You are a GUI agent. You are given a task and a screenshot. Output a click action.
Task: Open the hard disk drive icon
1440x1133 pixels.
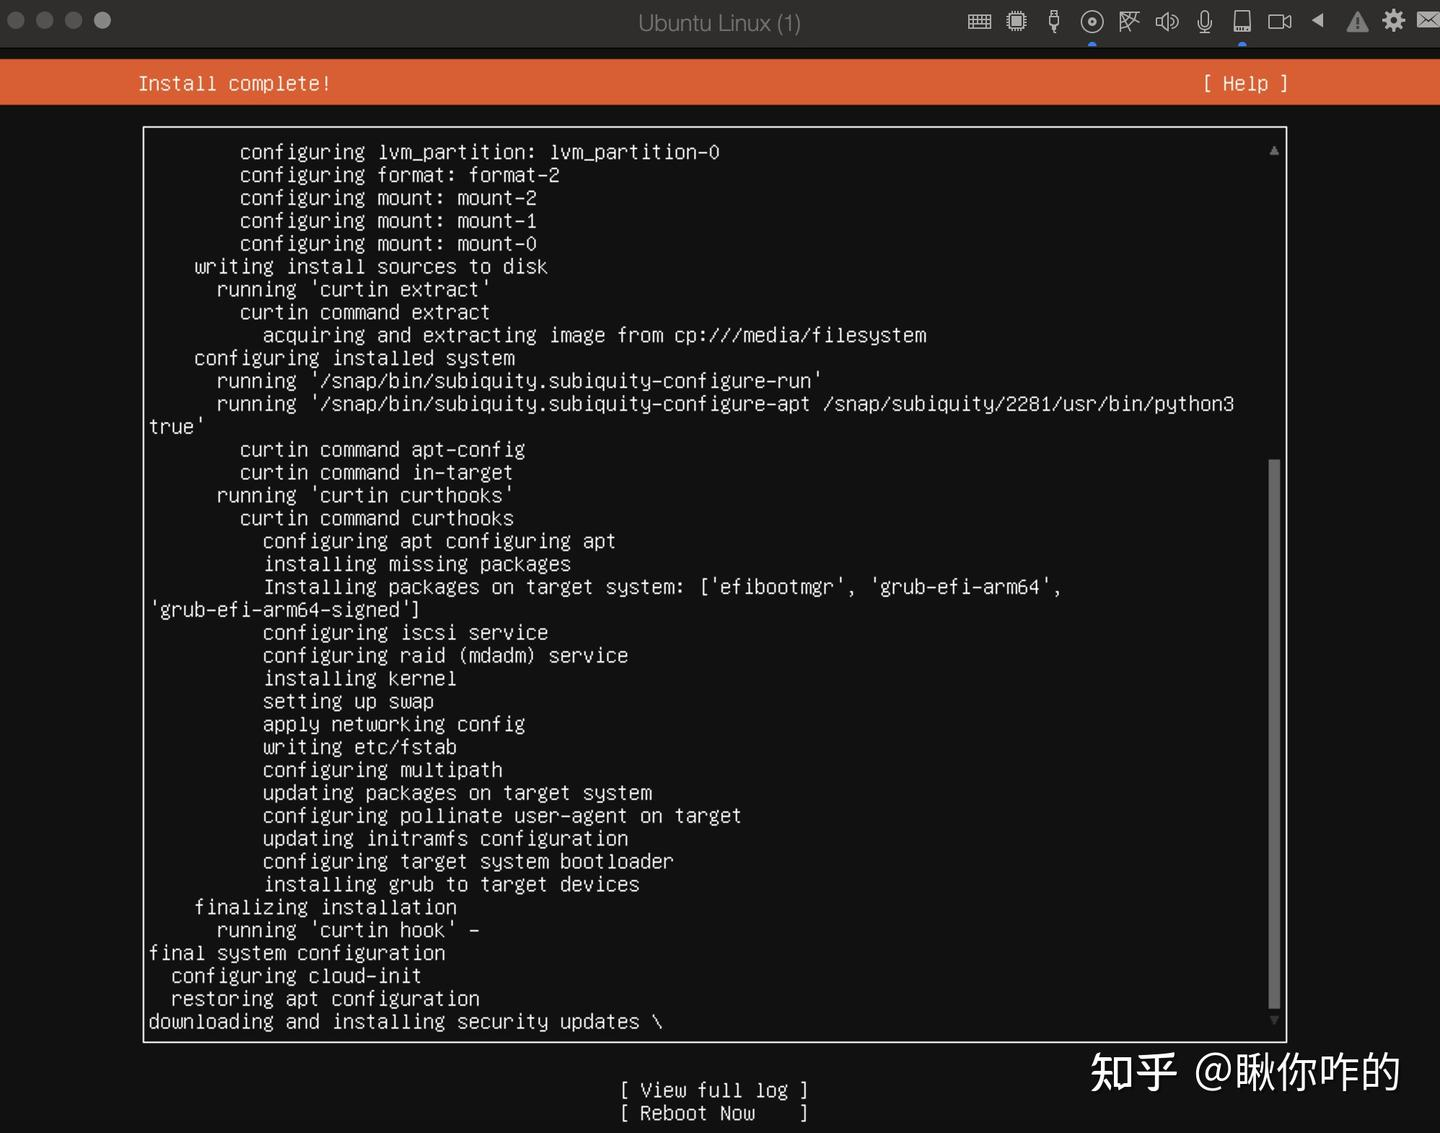tap(1242, 22)
